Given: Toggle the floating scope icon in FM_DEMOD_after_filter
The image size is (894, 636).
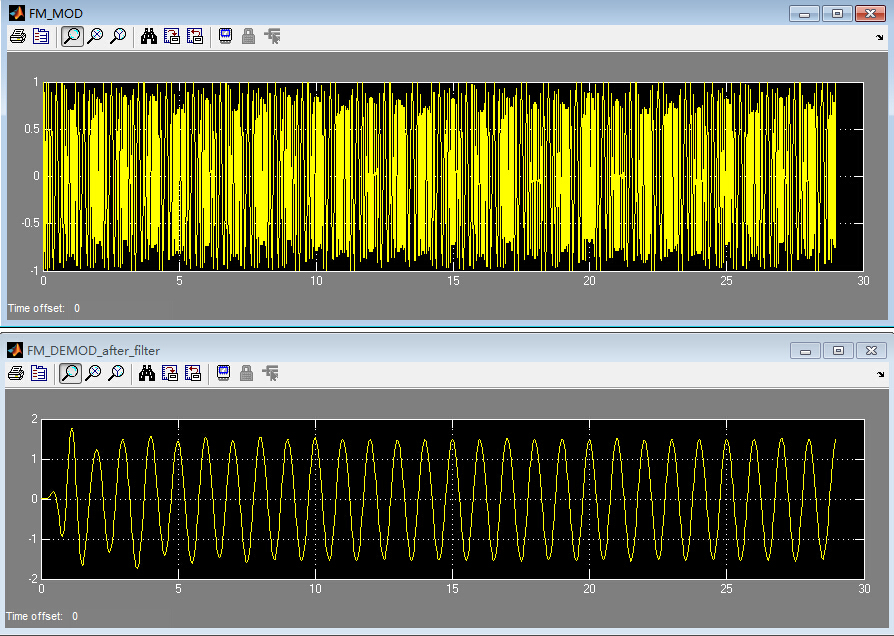Looking at the screenshot, I should 224,374.
